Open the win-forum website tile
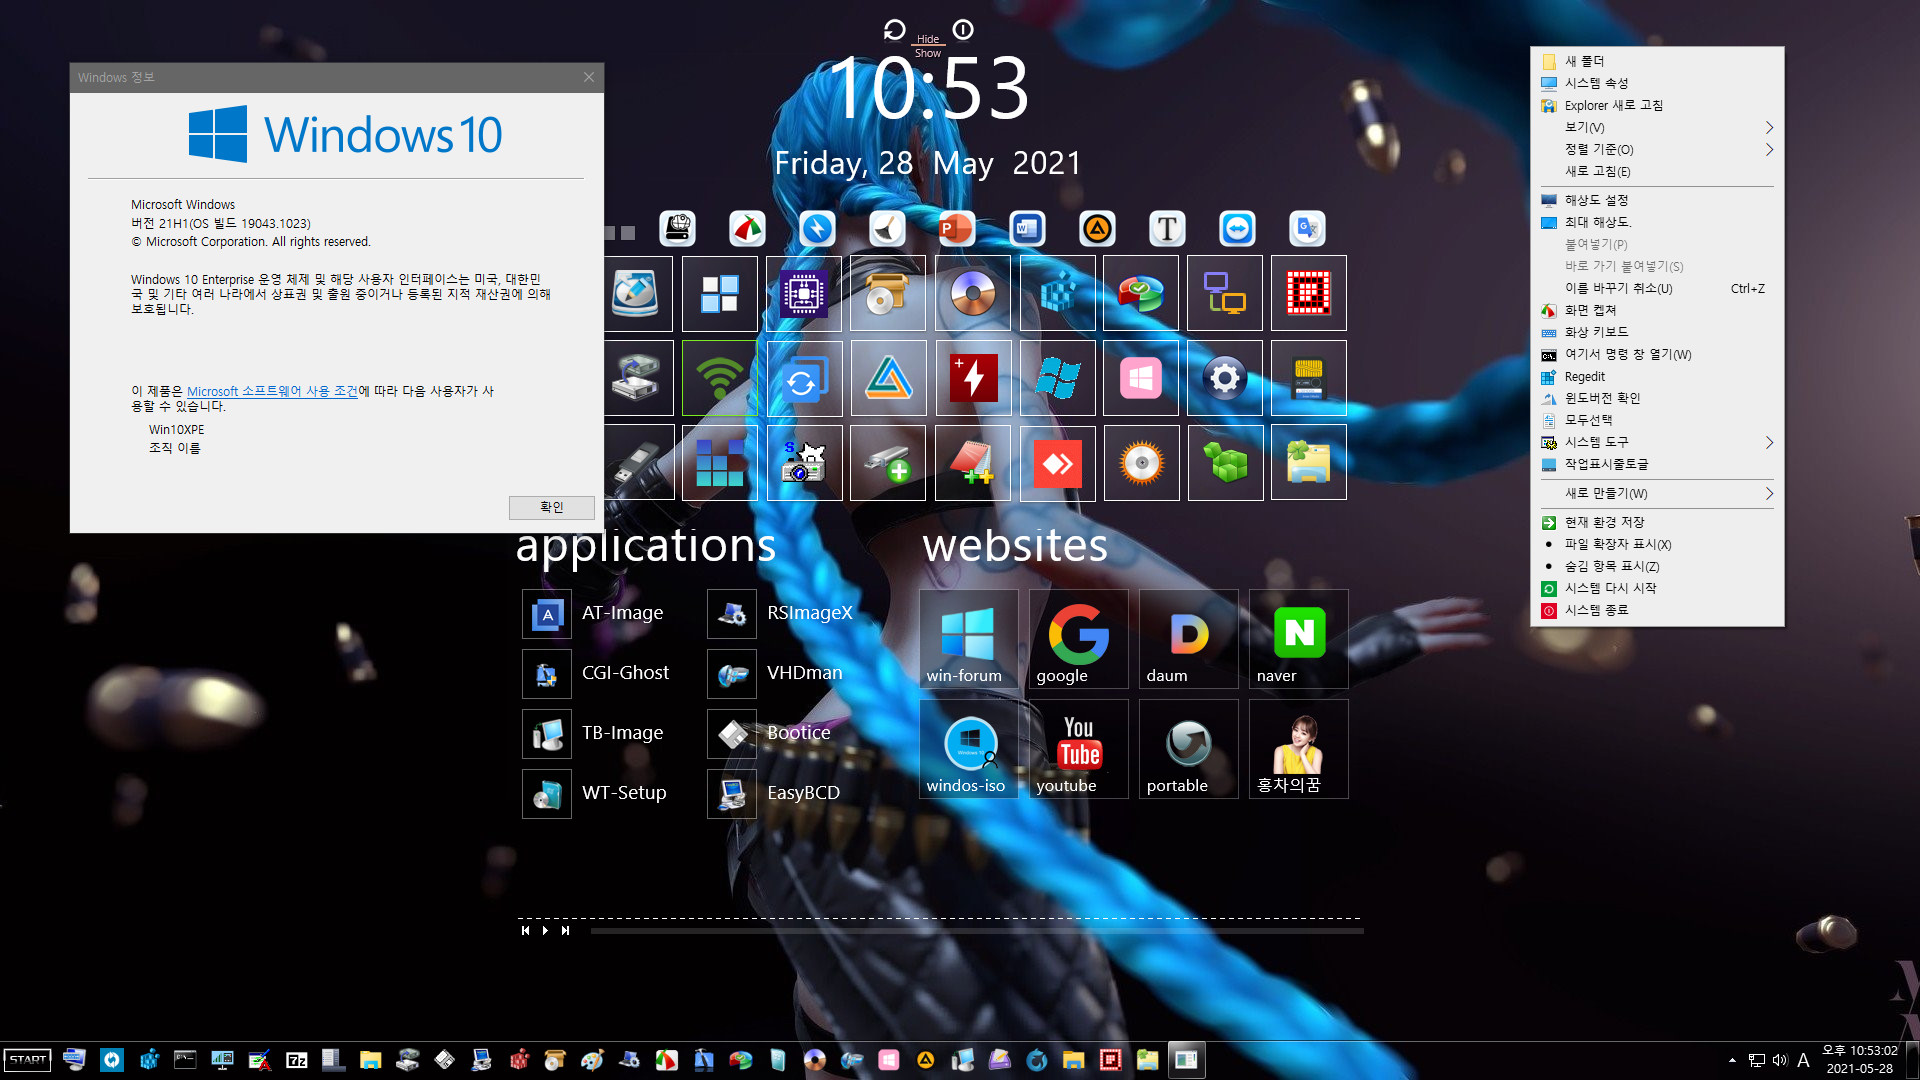Image resolution: width=1920 pixels, height=1080 pixels. pos(968,638)
